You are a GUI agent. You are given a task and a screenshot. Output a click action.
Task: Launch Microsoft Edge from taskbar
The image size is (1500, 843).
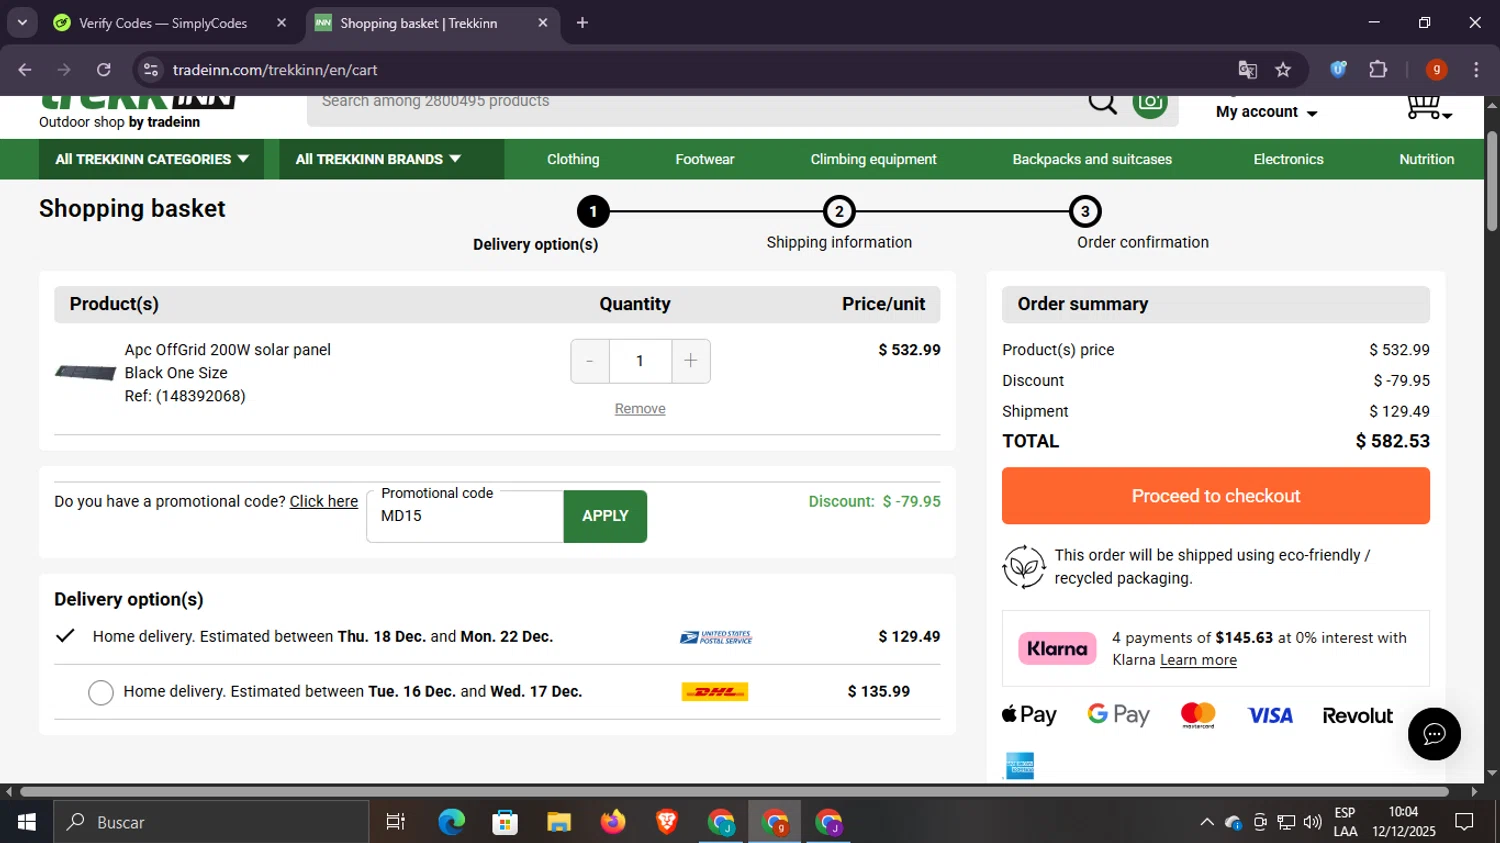pos(451,822)
